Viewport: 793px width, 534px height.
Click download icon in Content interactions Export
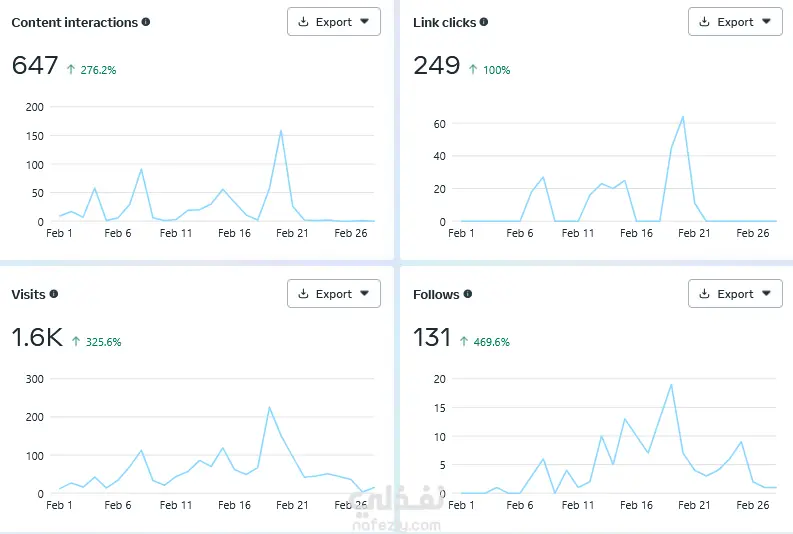[303, 22]
